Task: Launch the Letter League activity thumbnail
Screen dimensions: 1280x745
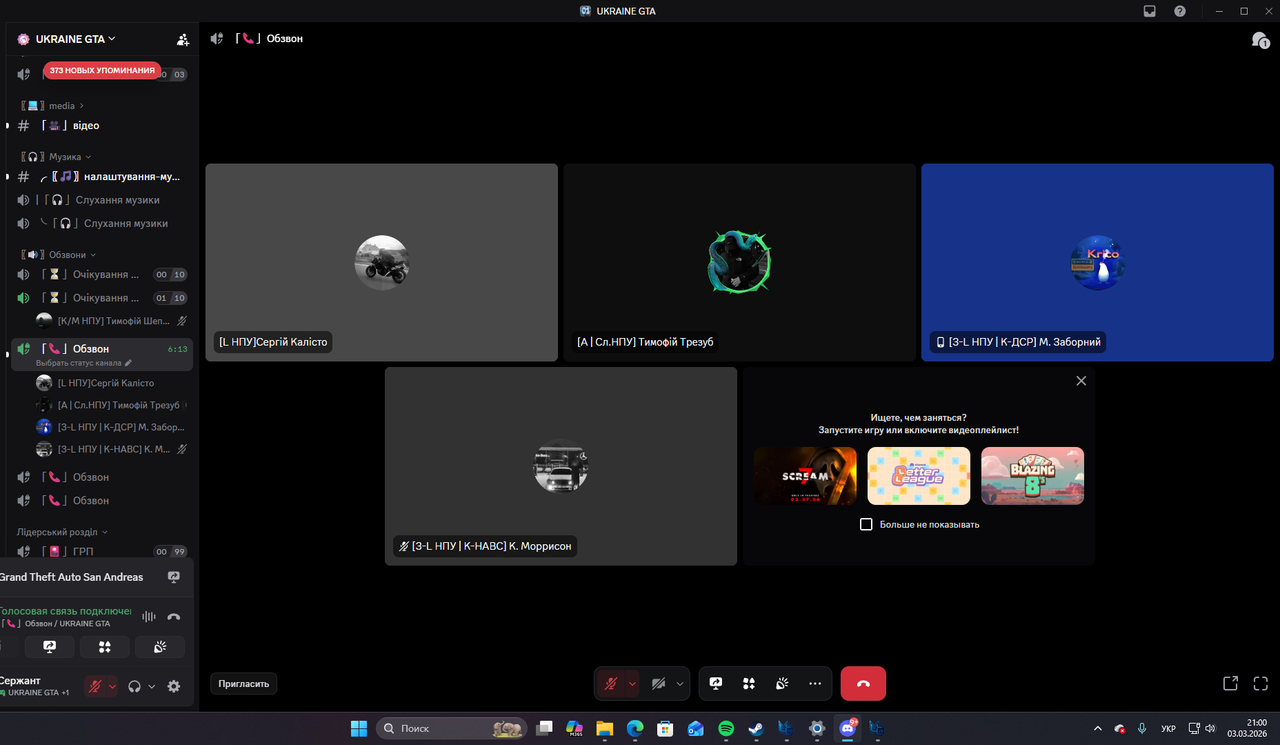Action: pyautogui.click(x=919, y=476)
